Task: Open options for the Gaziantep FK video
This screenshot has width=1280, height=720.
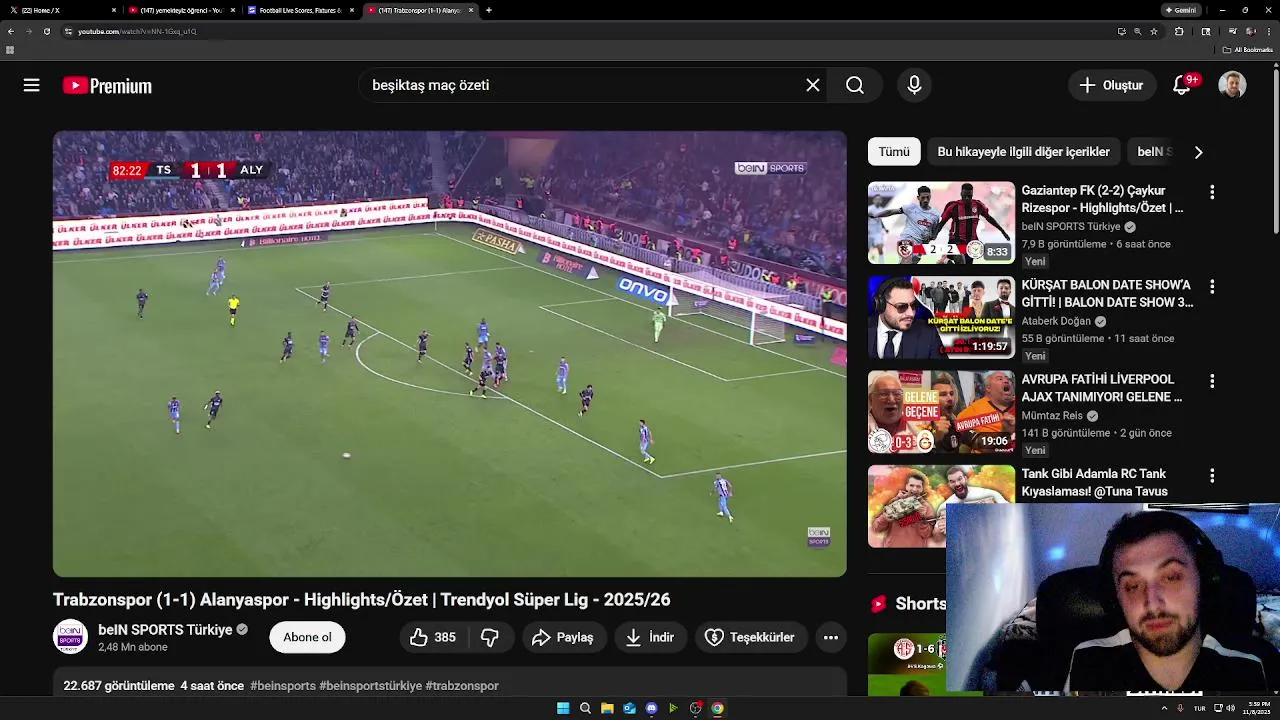Action: (1212, 192)
